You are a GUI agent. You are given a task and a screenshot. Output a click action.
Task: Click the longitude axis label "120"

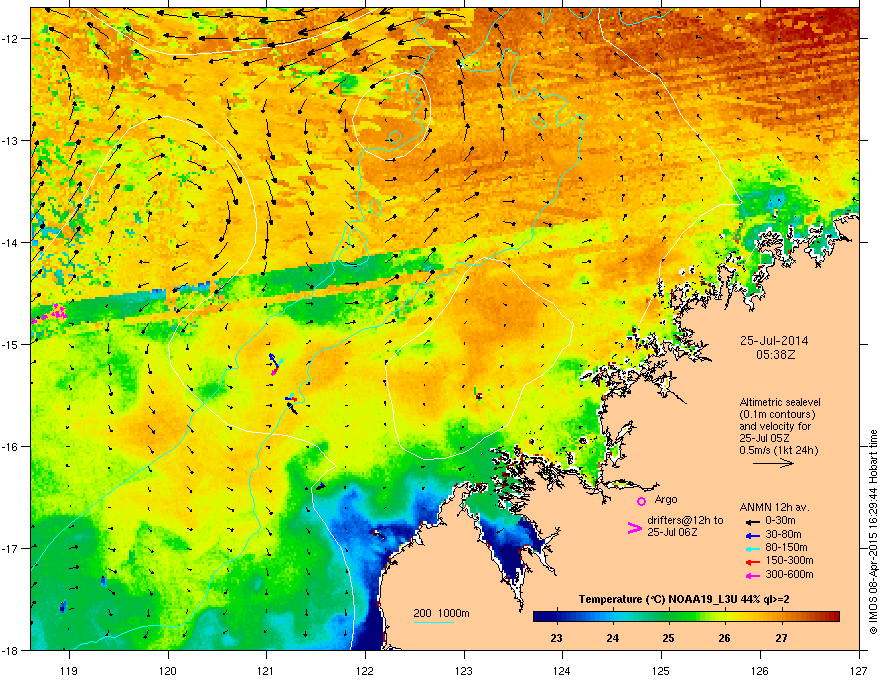[x=168, y=671]
